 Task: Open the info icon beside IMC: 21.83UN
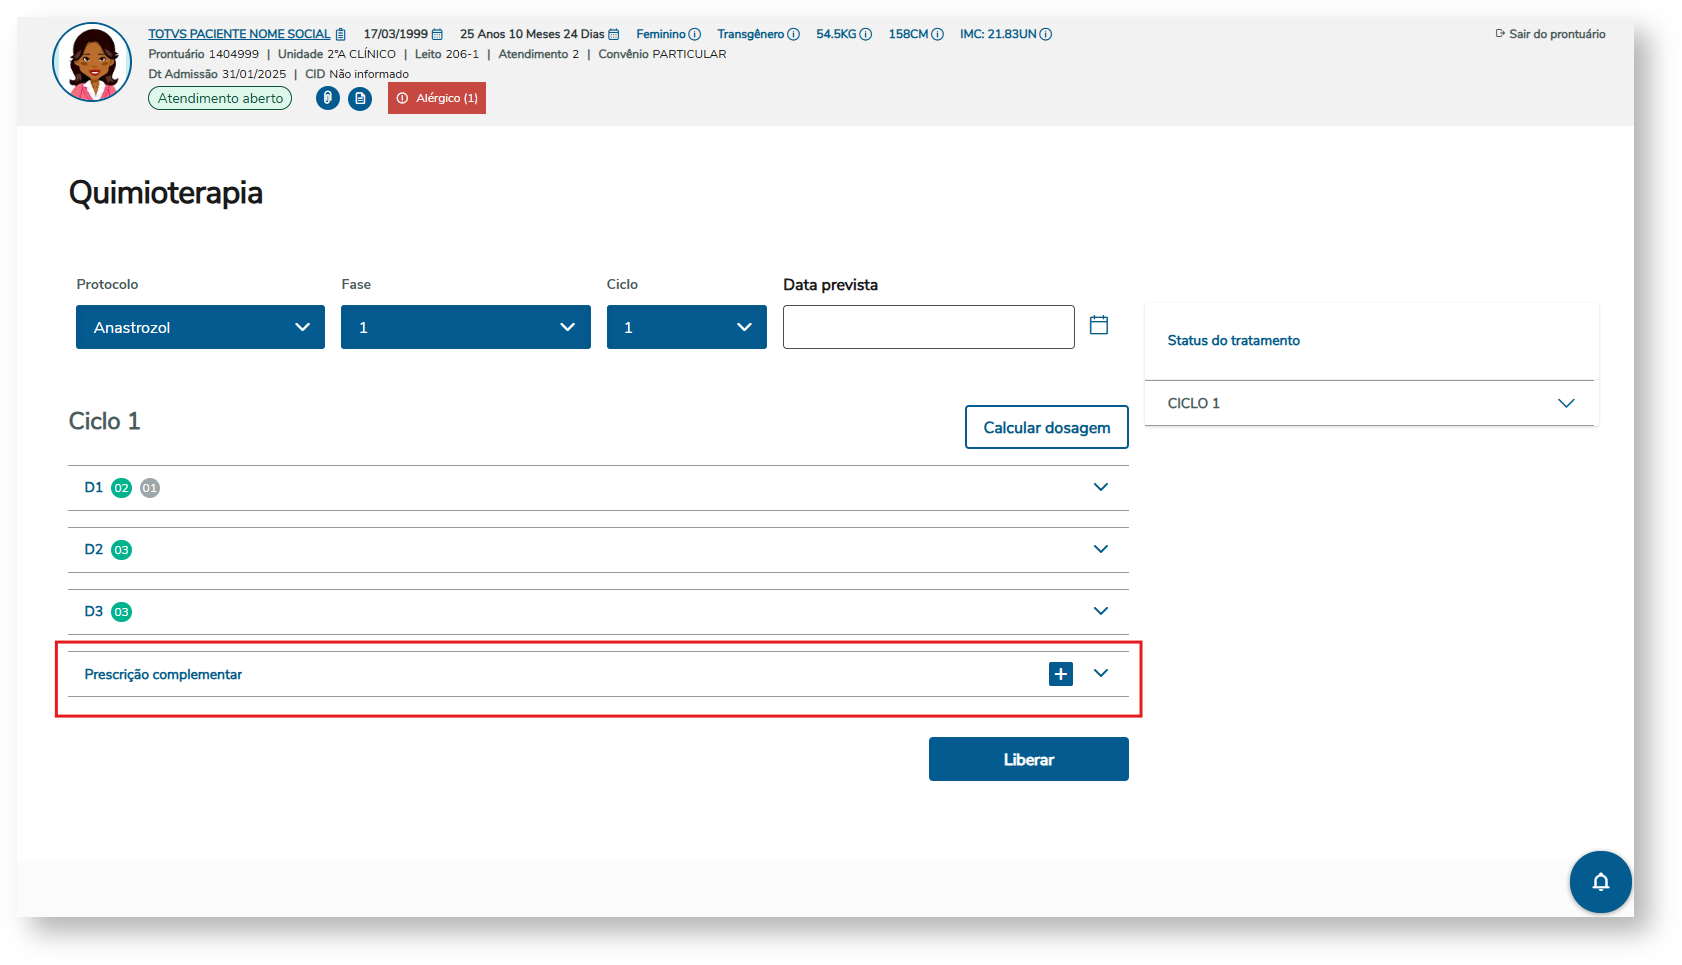tap(1046, 34)
